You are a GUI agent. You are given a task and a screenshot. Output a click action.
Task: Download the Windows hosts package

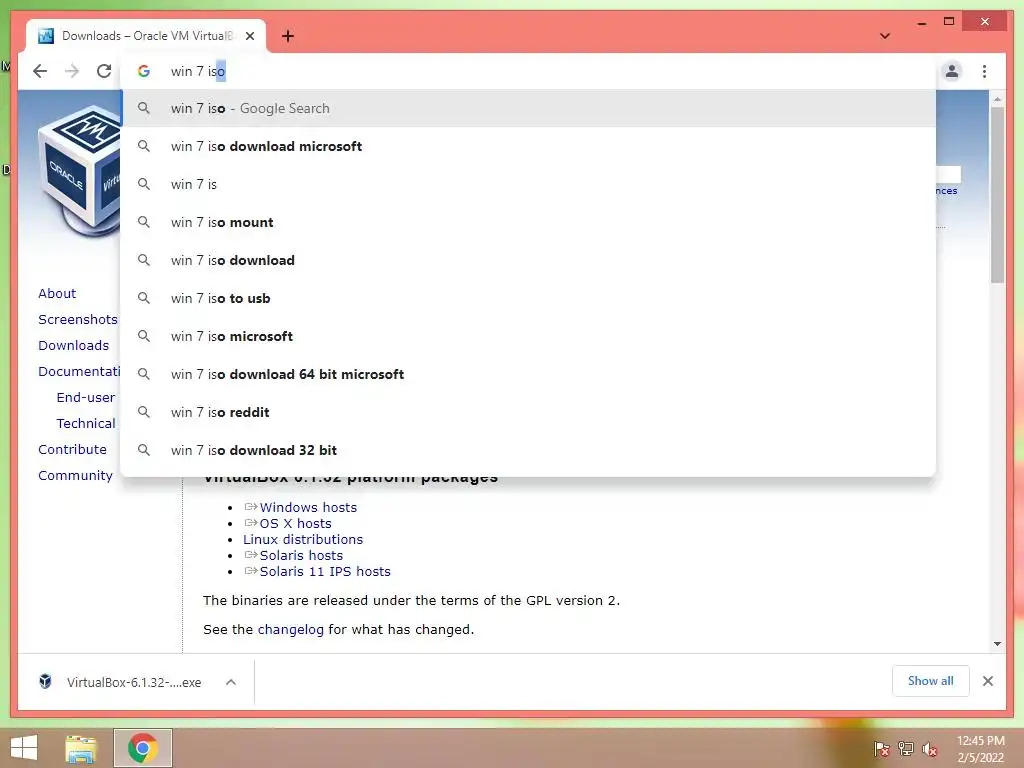(x=308, y=507)
